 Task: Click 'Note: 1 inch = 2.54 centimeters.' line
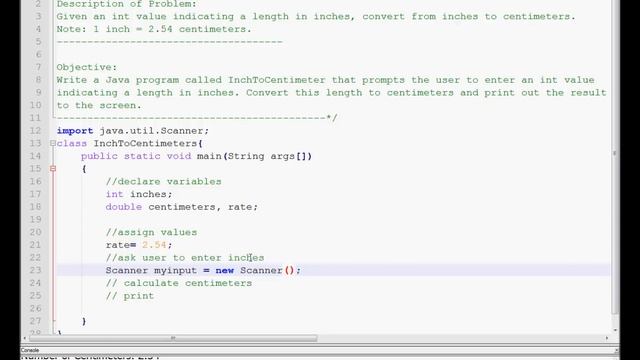click(x=154, y=29)
